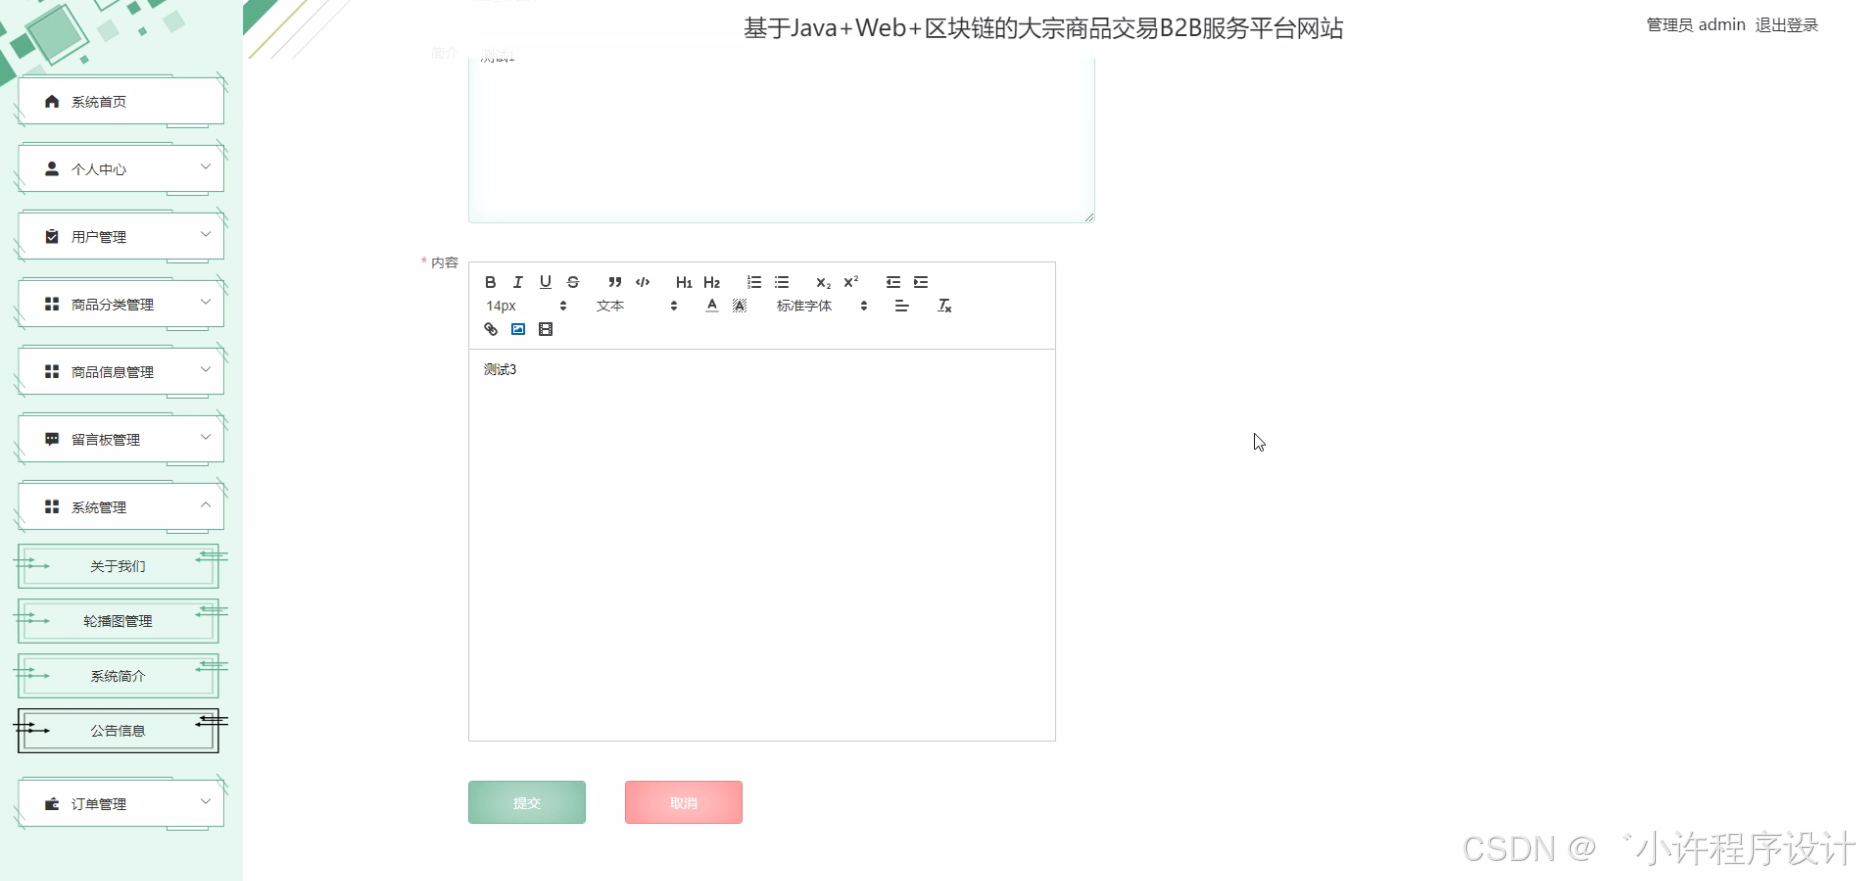This screenshot has width=1860, height=881.
Task: Expand the 商品信息管理 menu
Action: click(x=121, y=372)
